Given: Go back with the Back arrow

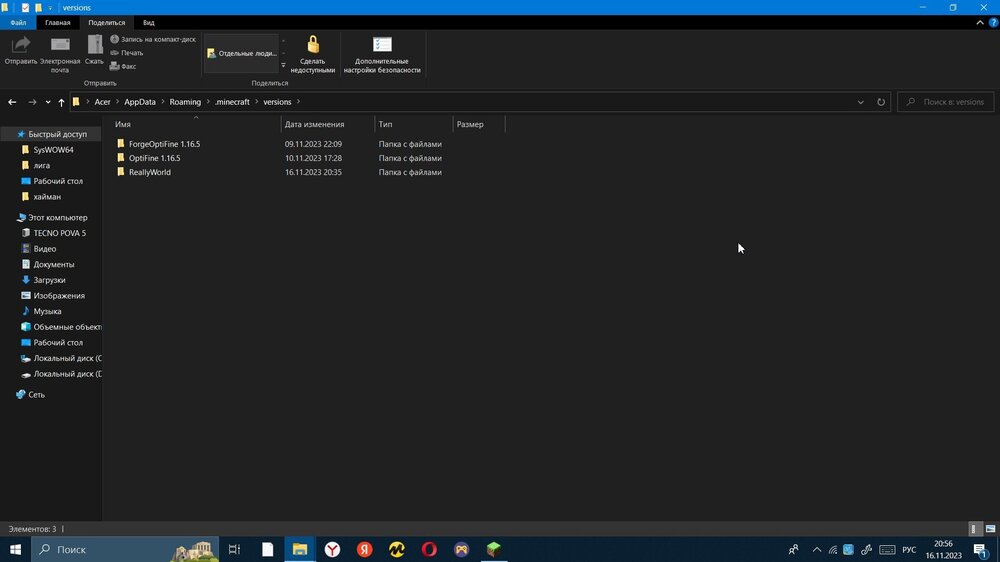Looking at the screenshot, I should (12, 102).
